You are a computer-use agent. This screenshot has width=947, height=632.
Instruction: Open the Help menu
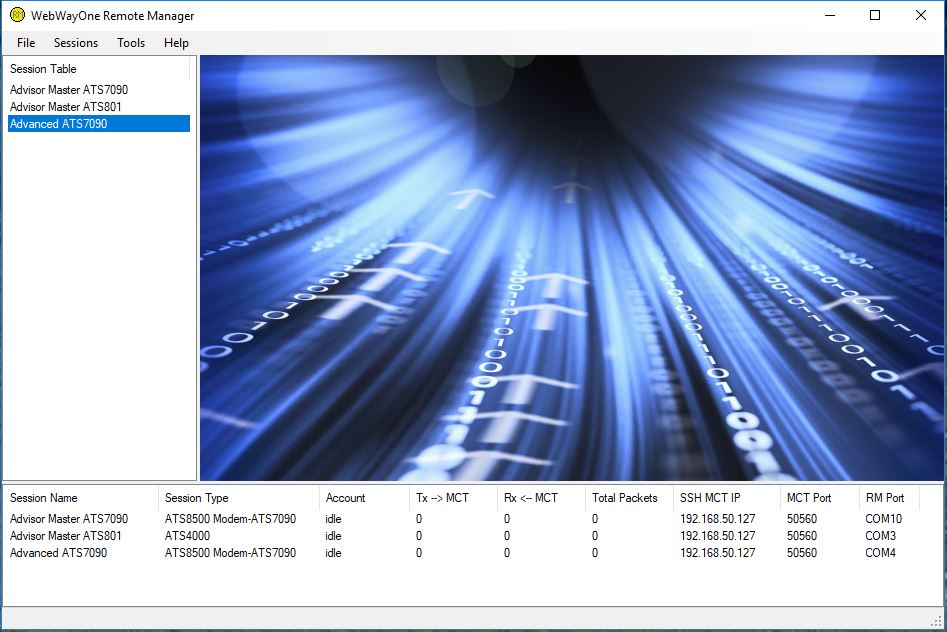(176, 43)
